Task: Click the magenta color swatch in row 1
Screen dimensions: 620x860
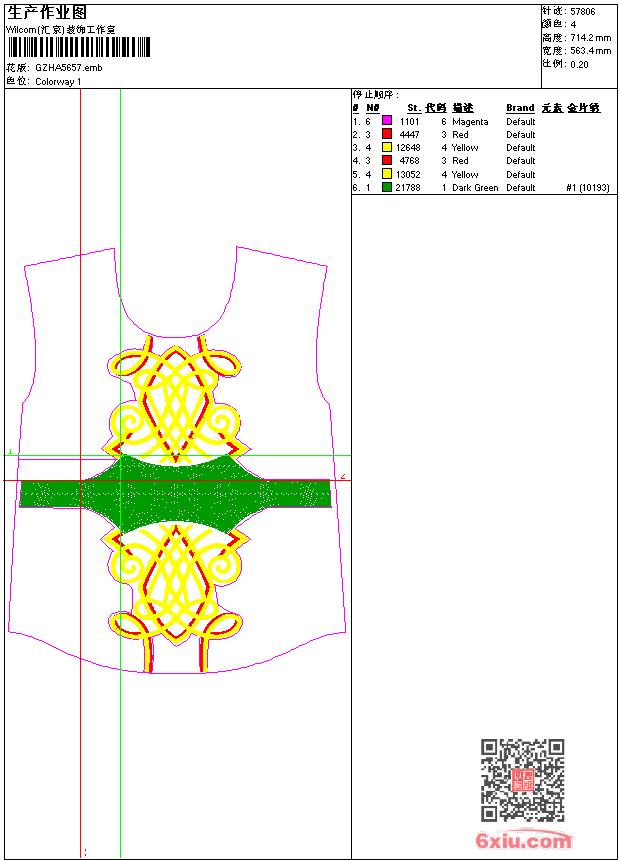Action: 387,121
